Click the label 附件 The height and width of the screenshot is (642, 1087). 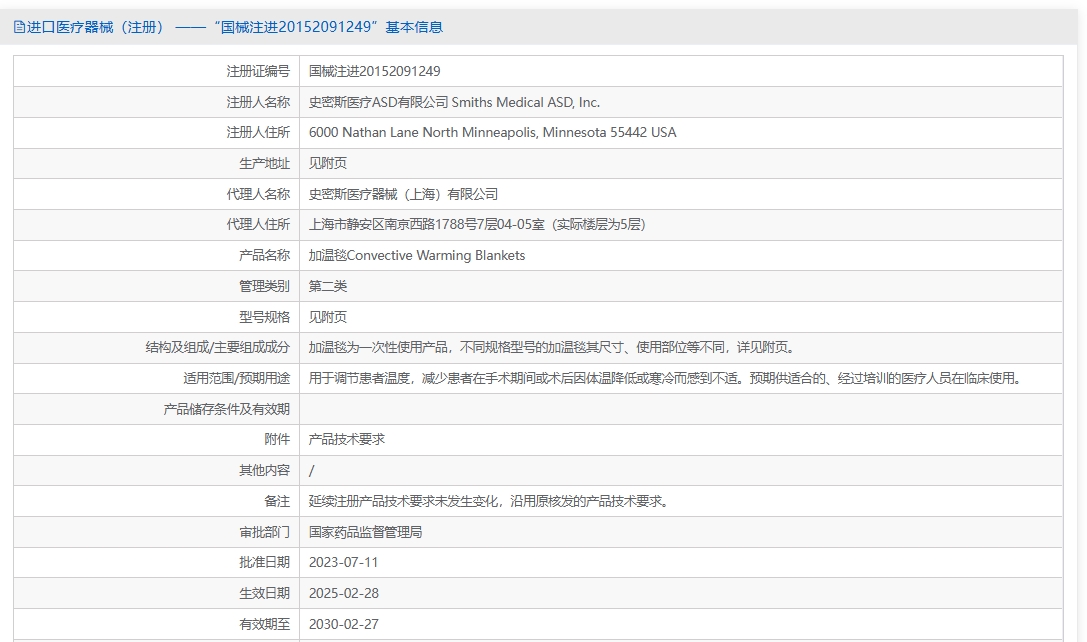tap(277, 440)
